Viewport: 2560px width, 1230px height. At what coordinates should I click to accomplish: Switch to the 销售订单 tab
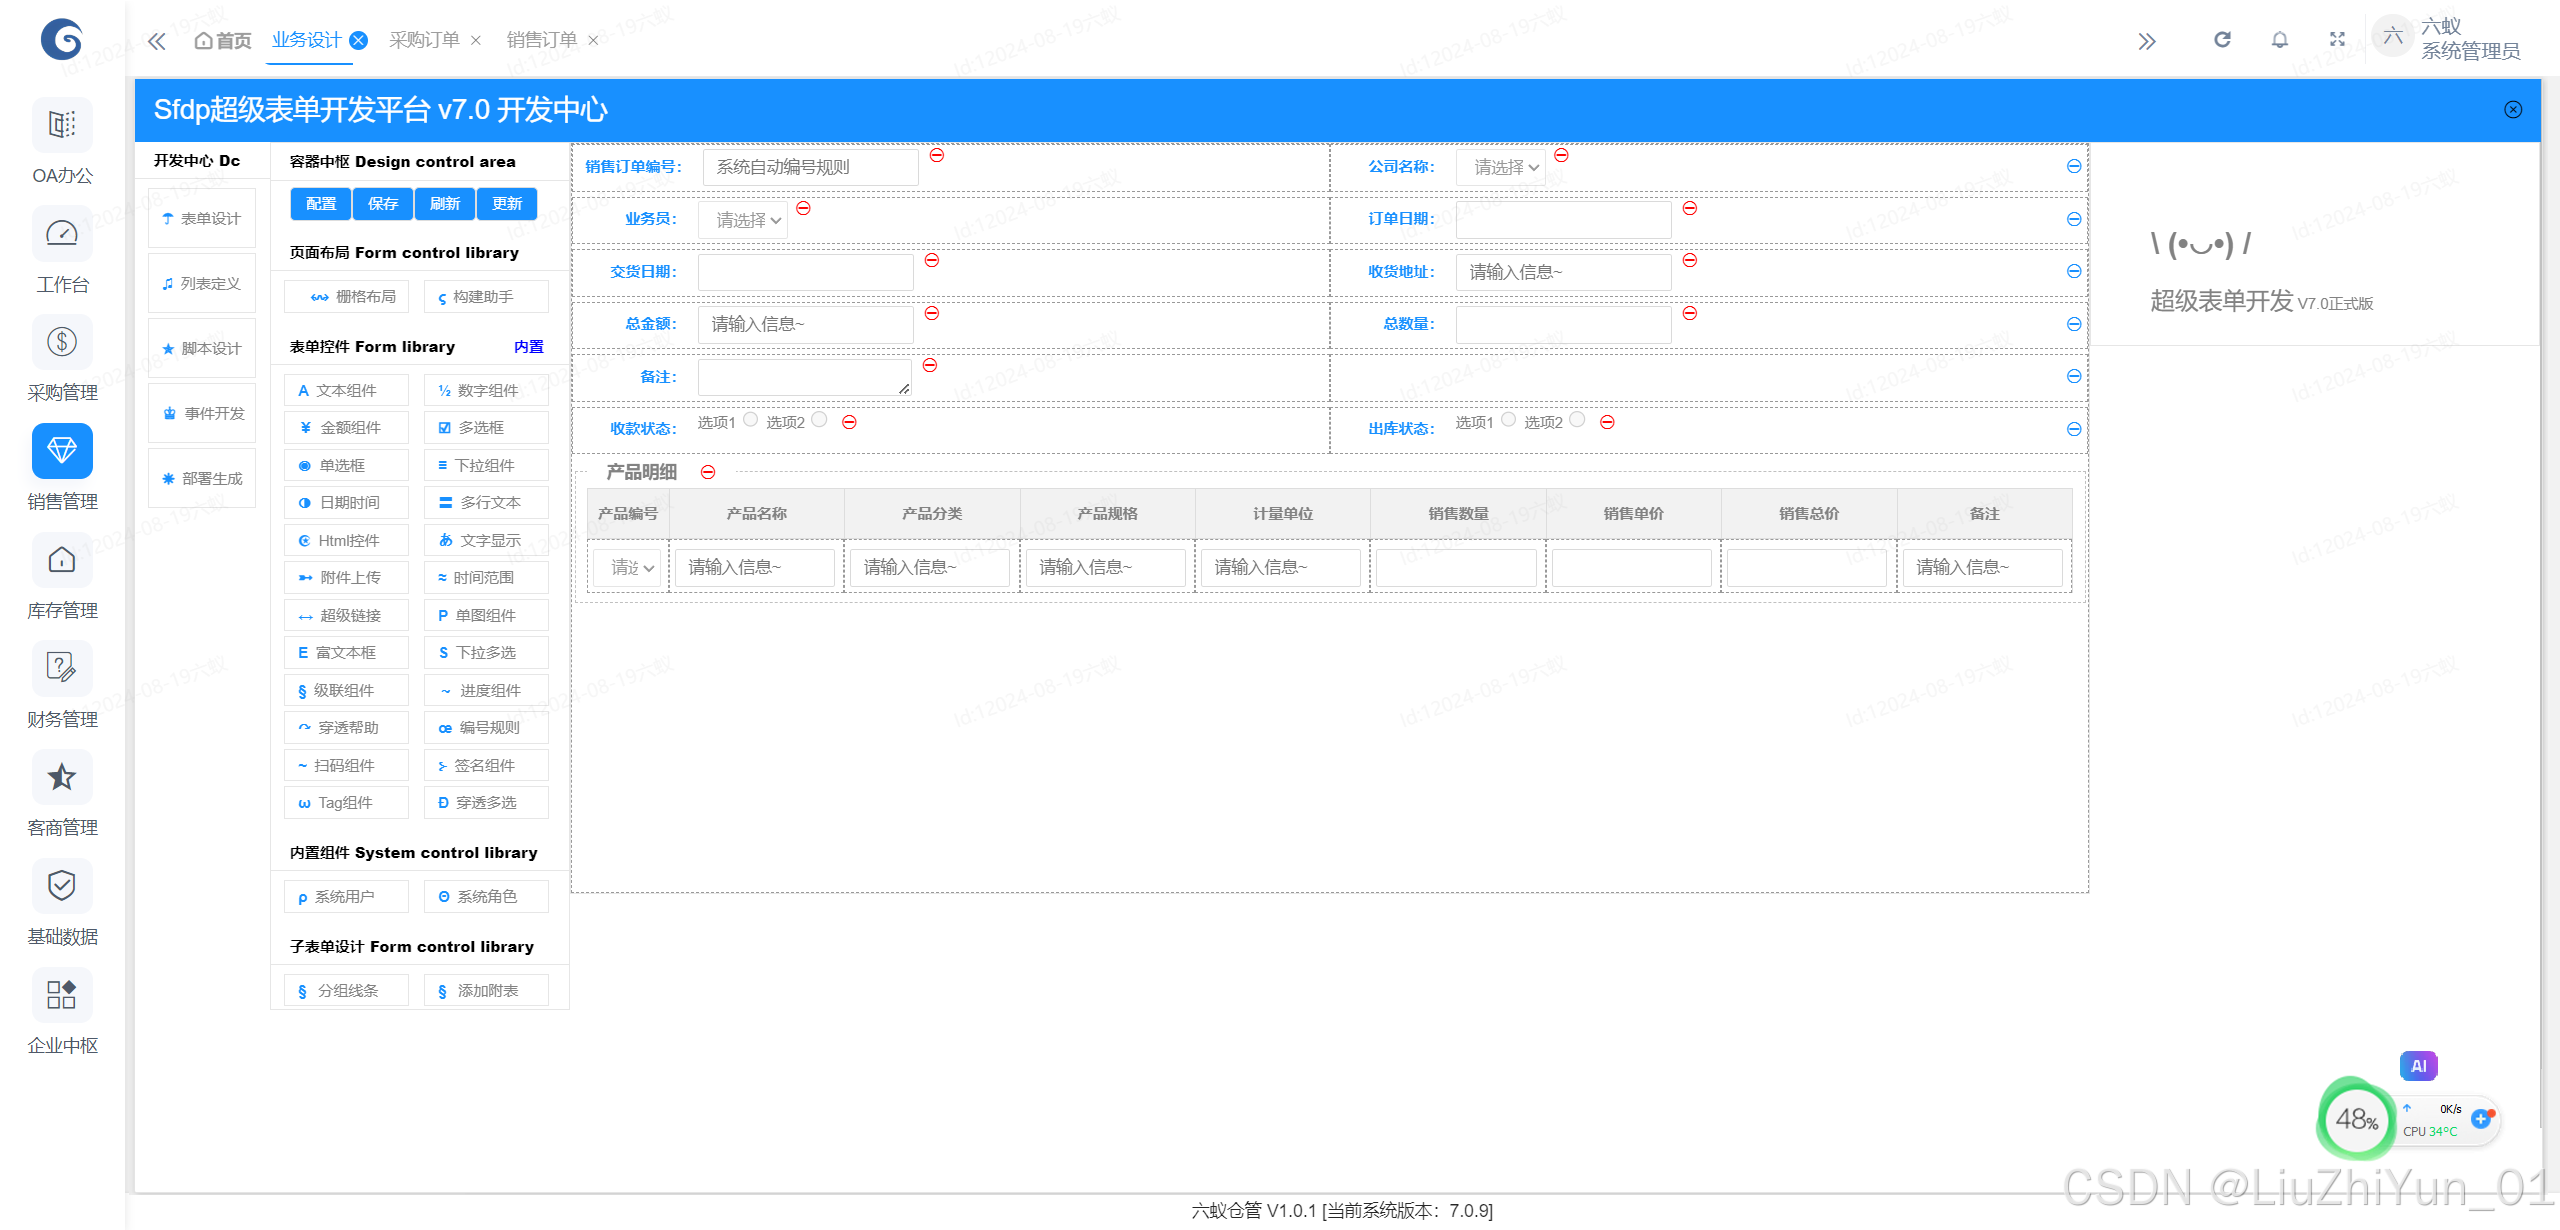pyautogui.click(x=541, y=40)
